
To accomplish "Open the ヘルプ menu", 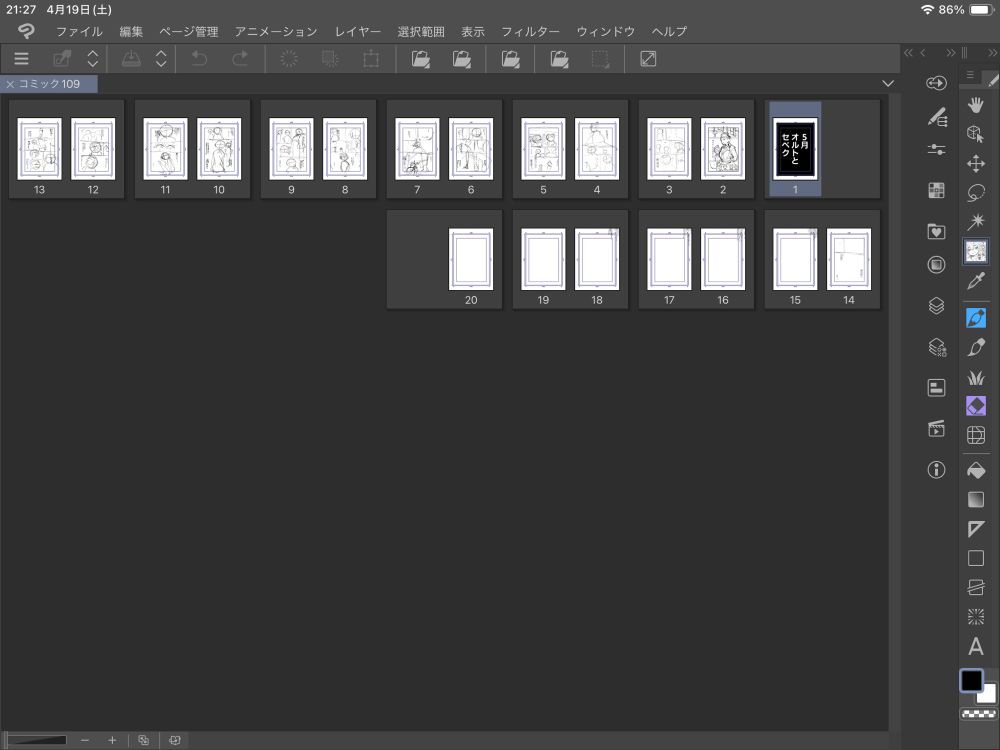I will click(669, 31).
